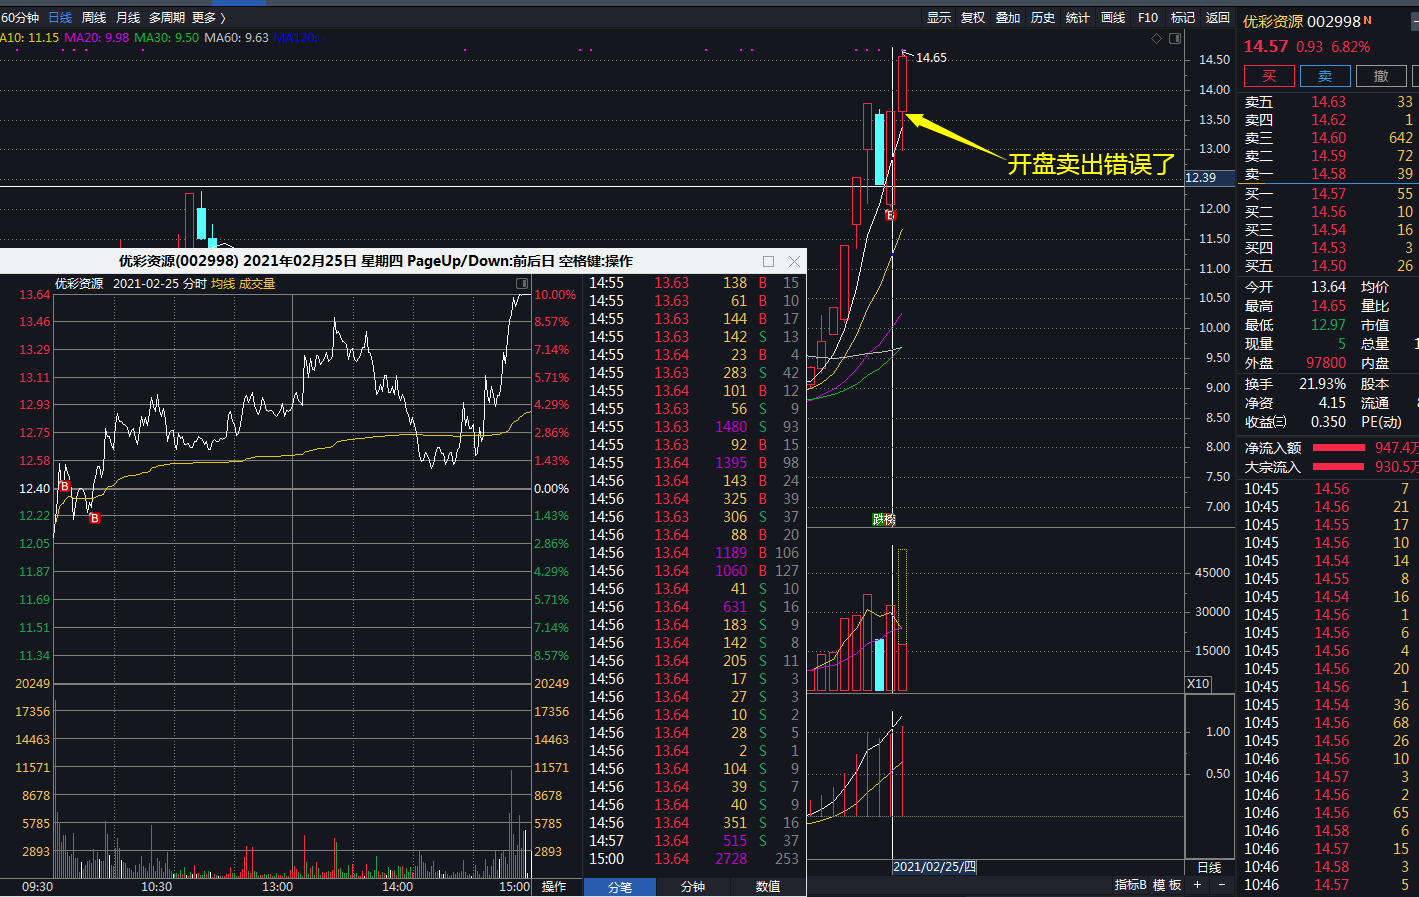Open the 显示 display menu
The height and width of the screenshot is (897, 1419).
tap(939, 18)
